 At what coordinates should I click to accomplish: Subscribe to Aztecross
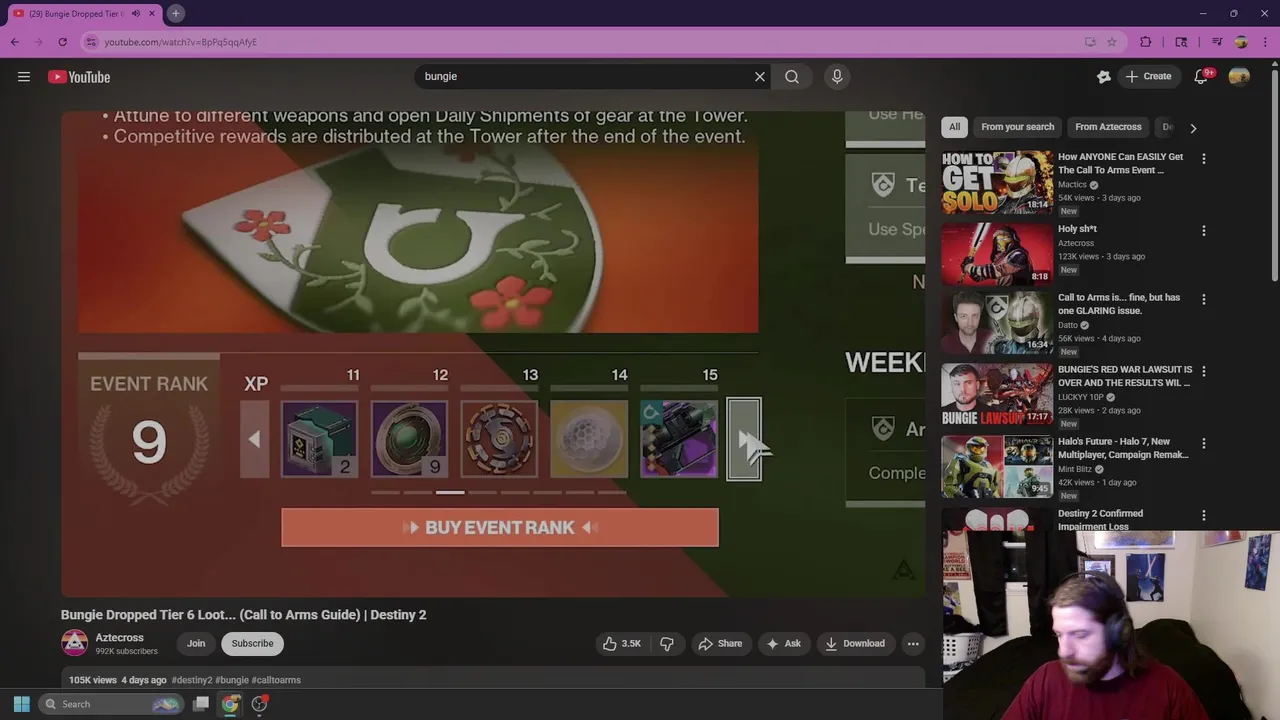(252, 643)
